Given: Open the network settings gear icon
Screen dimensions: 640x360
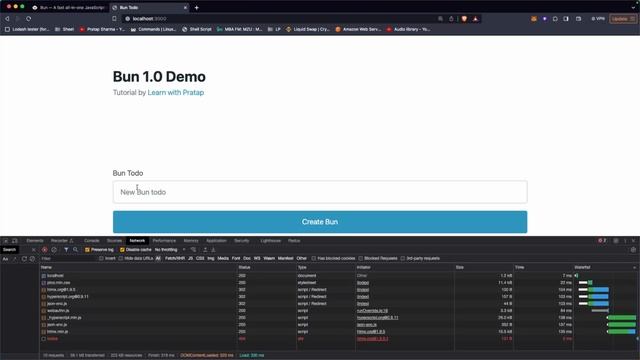Looking at the screenshot, I should click(x=633, y=250).
